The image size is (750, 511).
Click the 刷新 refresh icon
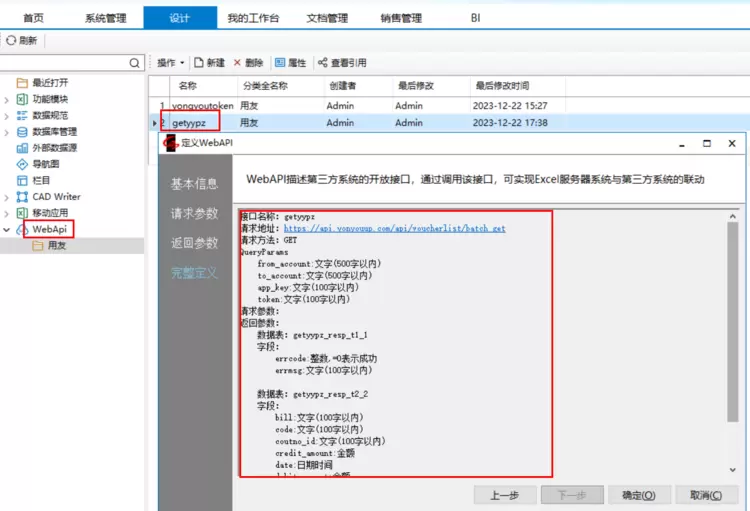point(11,41)
